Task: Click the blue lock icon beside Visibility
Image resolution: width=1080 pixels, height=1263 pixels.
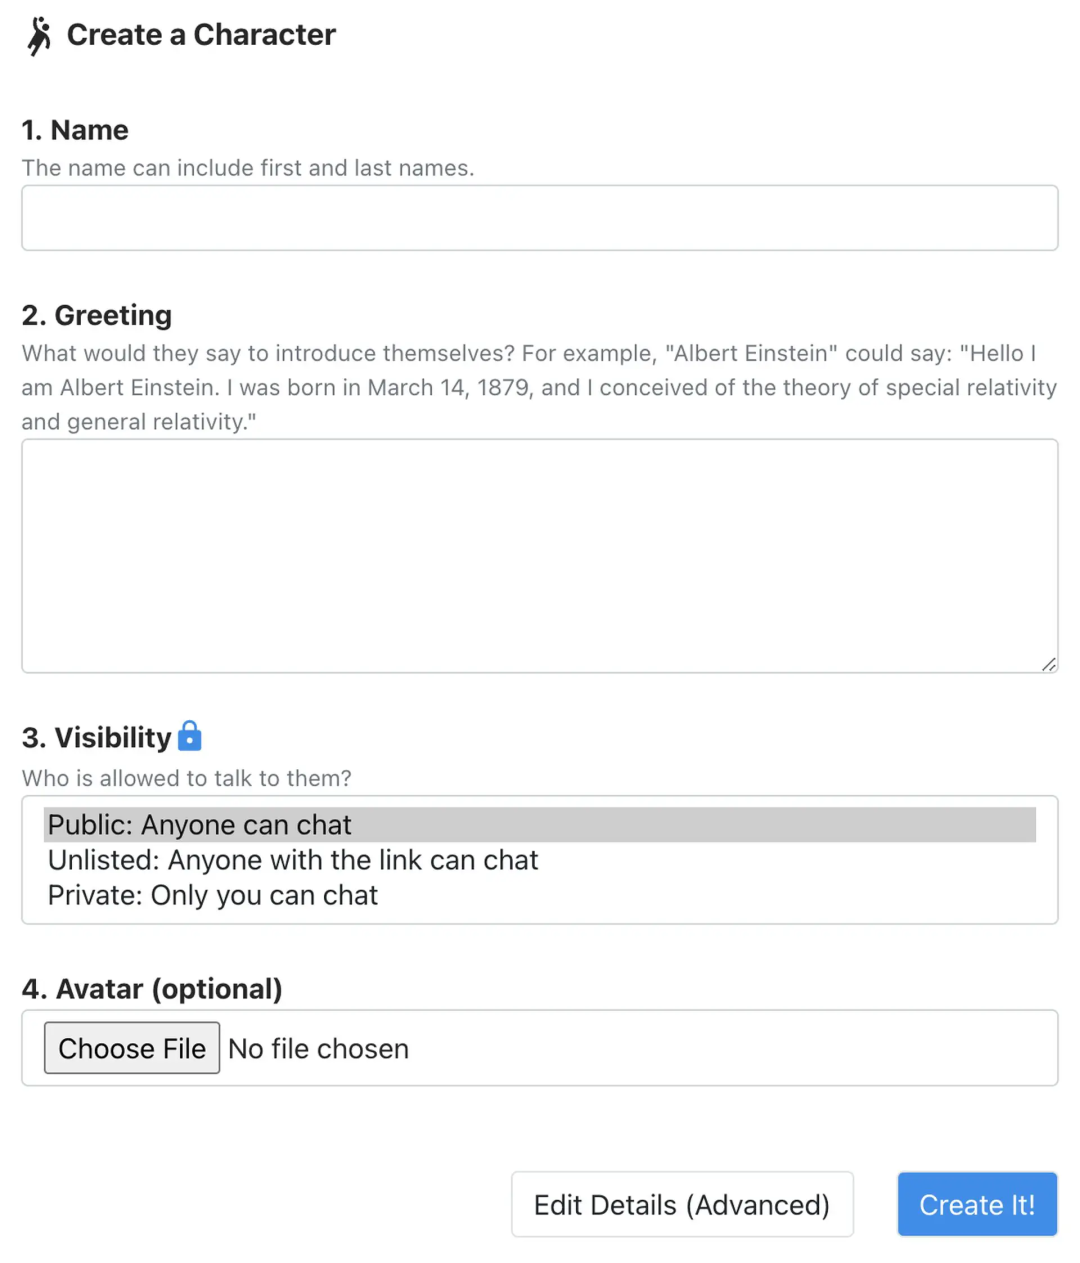Action: click(x=189, y=736)
